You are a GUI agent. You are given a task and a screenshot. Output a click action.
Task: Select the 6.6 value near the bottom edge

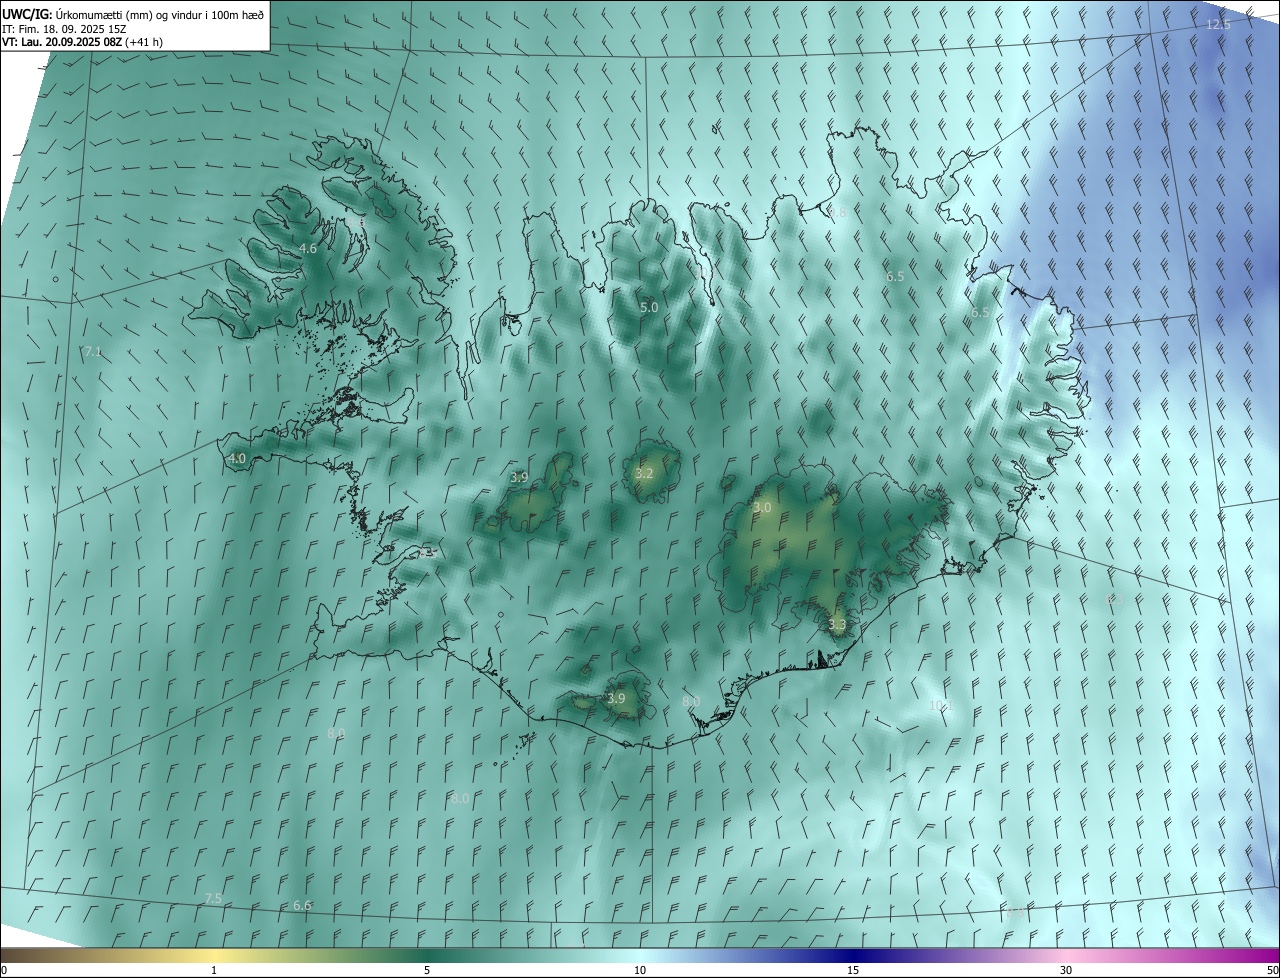[x=302, y=905]
